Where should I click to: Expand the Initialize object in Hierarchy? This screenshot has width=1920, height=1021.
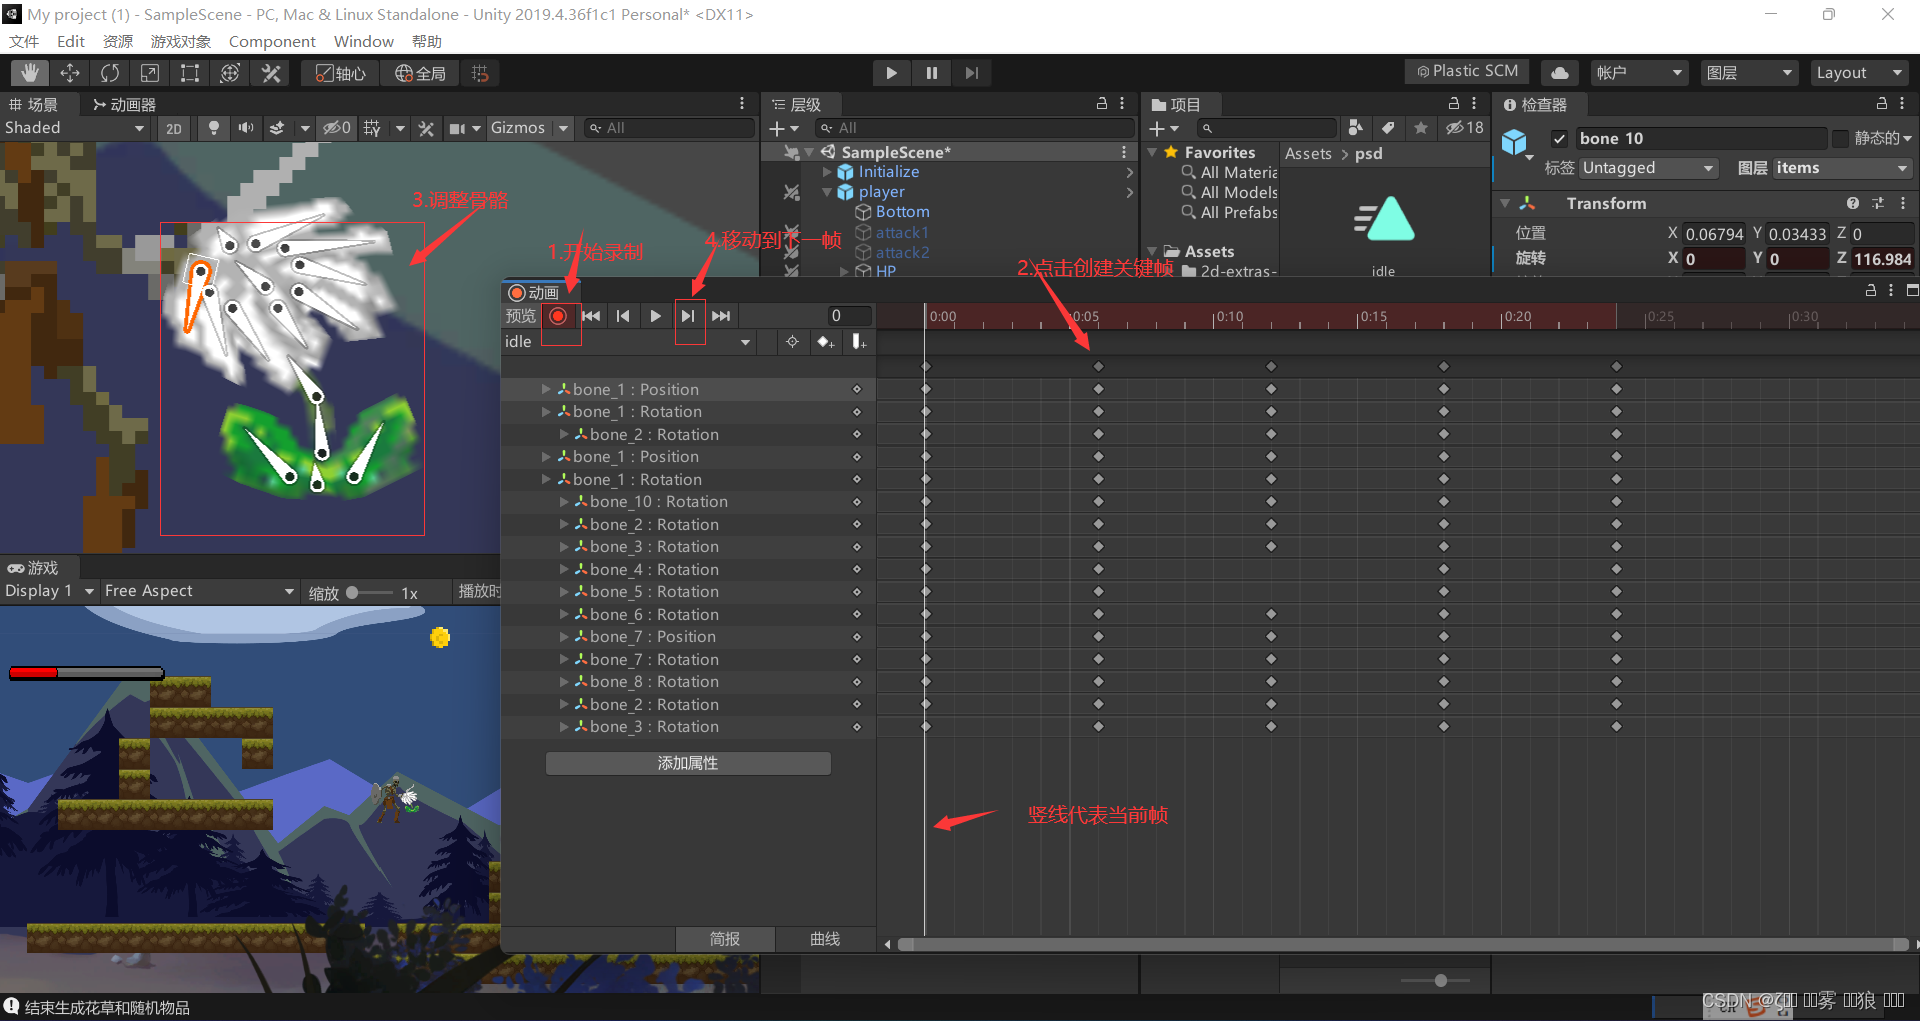tap(827, 172)
